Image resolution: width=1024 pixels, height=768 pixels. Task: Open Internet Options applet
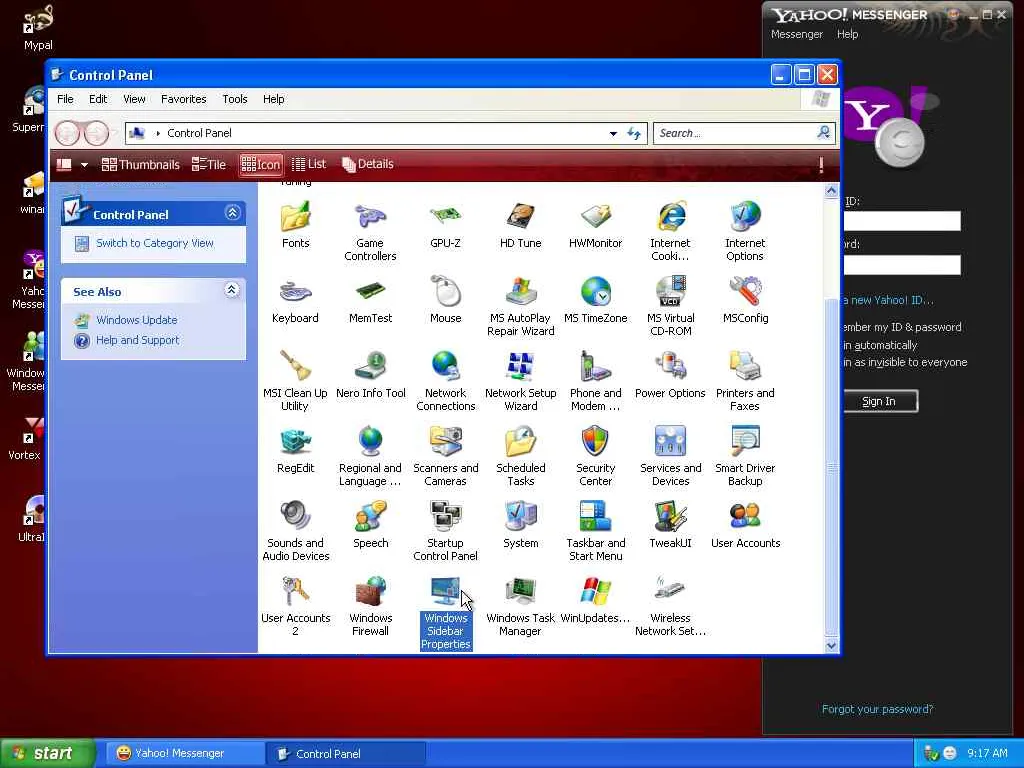[x=745, y=218]
